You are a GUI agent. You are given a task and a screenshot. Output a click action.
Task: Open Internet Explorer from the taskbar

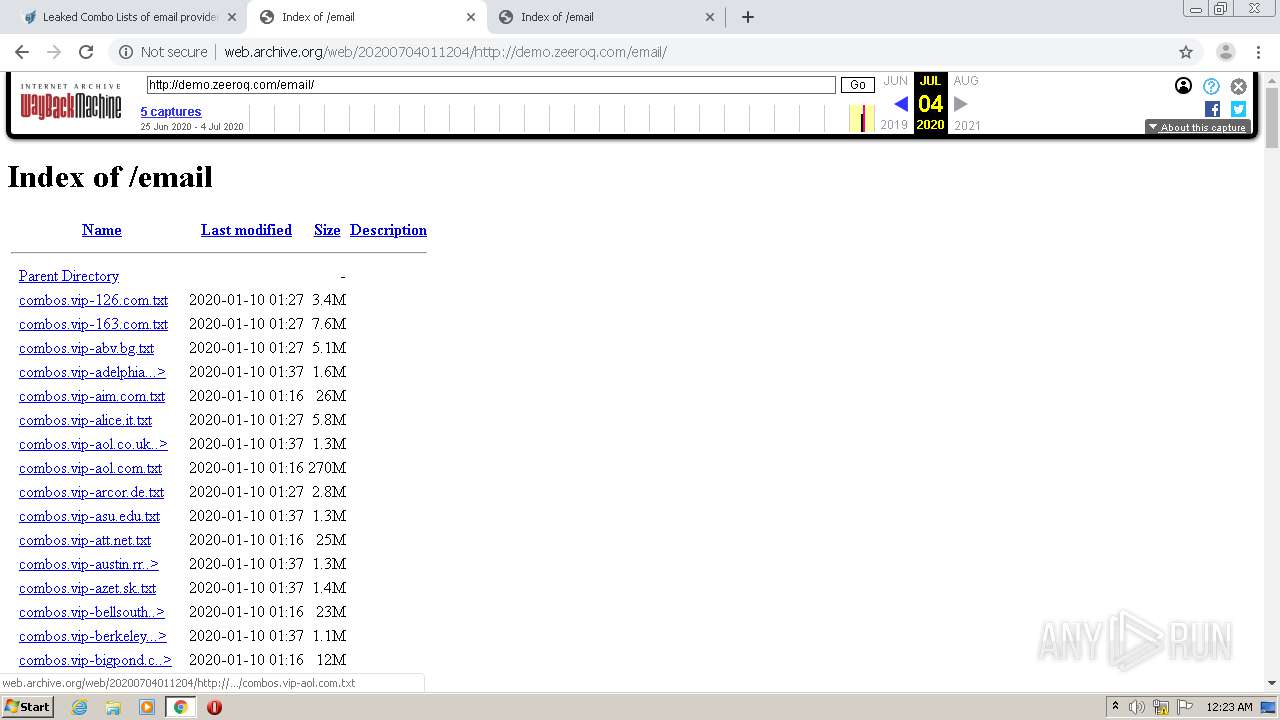pyautogui.click(x=79, y=707)
